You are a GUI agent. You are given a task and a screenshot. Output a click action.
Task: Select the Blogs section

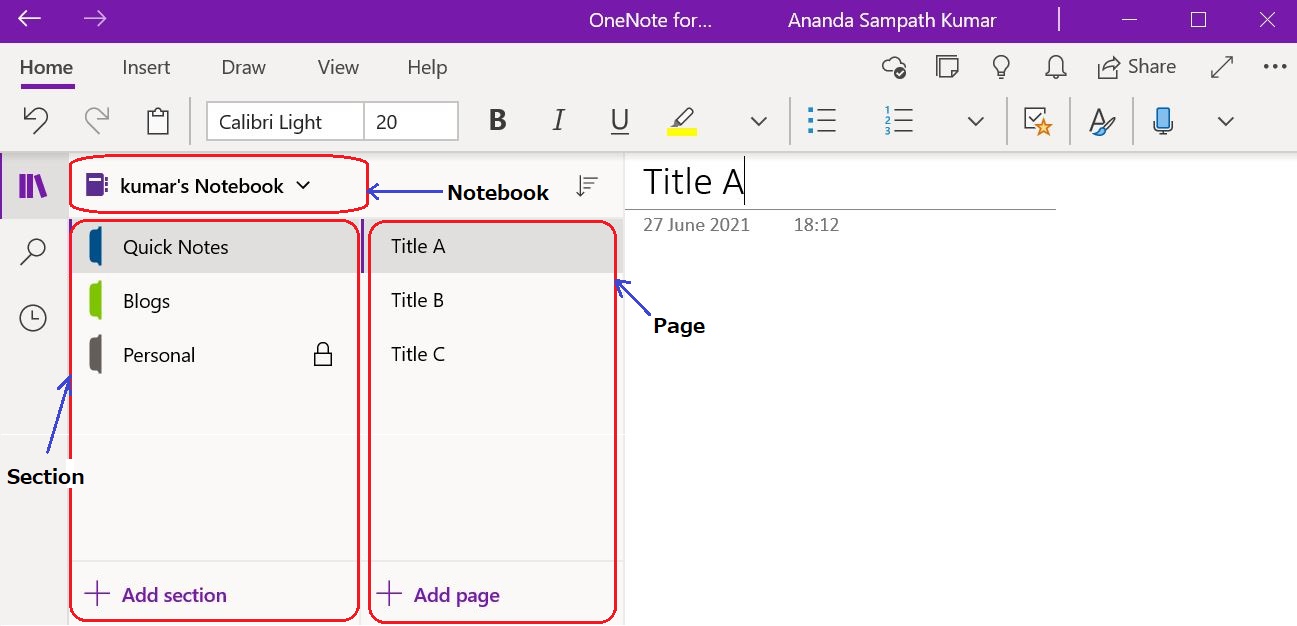coord(213,301)
